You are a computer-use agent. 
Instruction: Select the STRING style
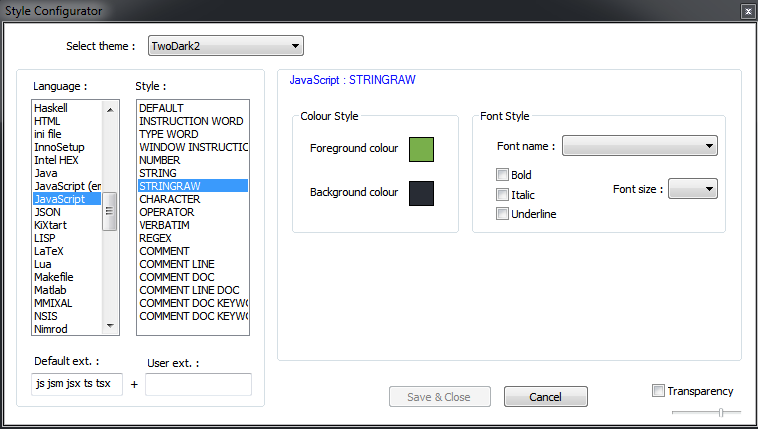pyautogui.click(x=193, y=173)
